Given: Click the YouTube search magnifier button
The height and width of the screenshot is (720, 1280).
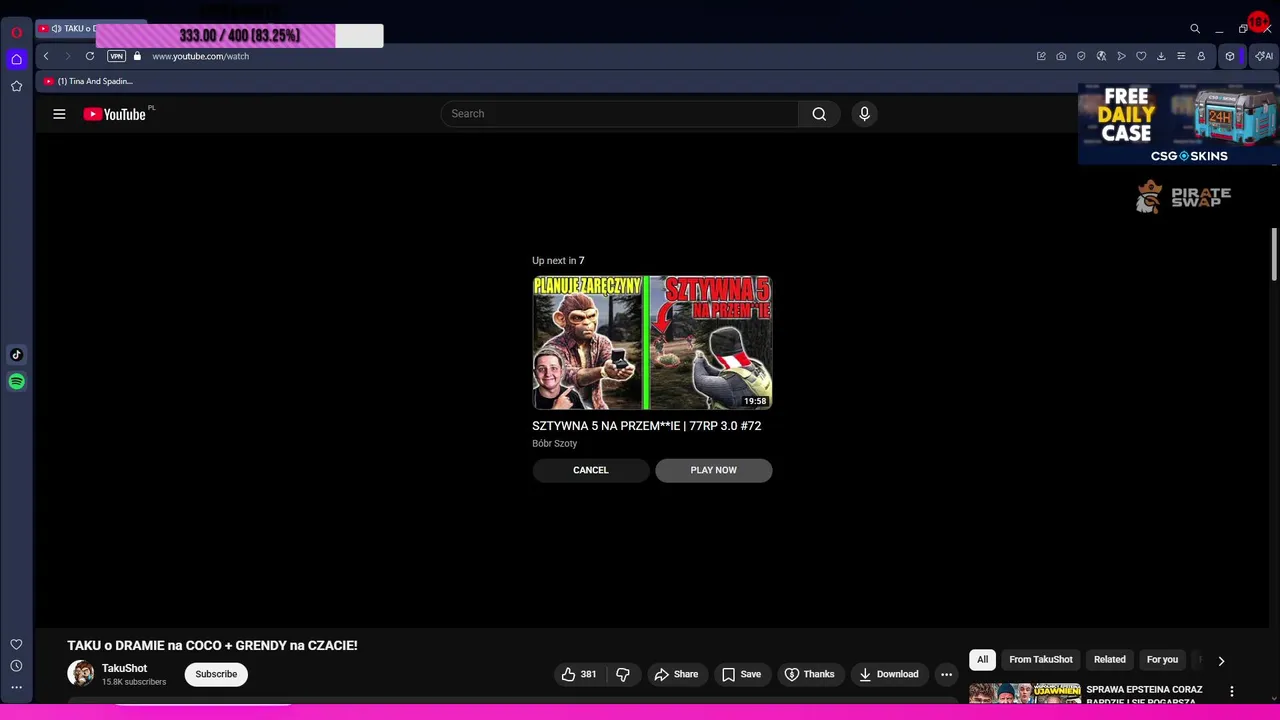Looking at the screenshot, I should (819, 114).
